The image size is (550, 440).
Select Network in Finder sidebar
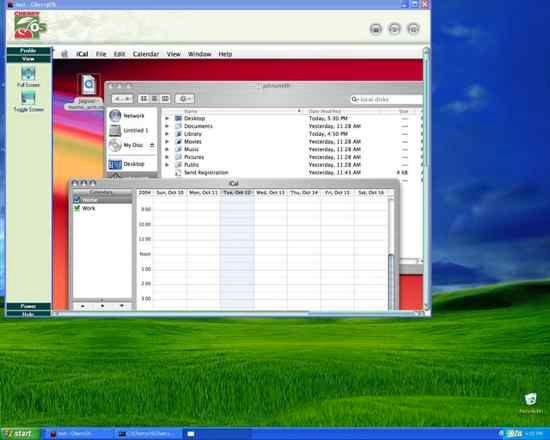126,116
